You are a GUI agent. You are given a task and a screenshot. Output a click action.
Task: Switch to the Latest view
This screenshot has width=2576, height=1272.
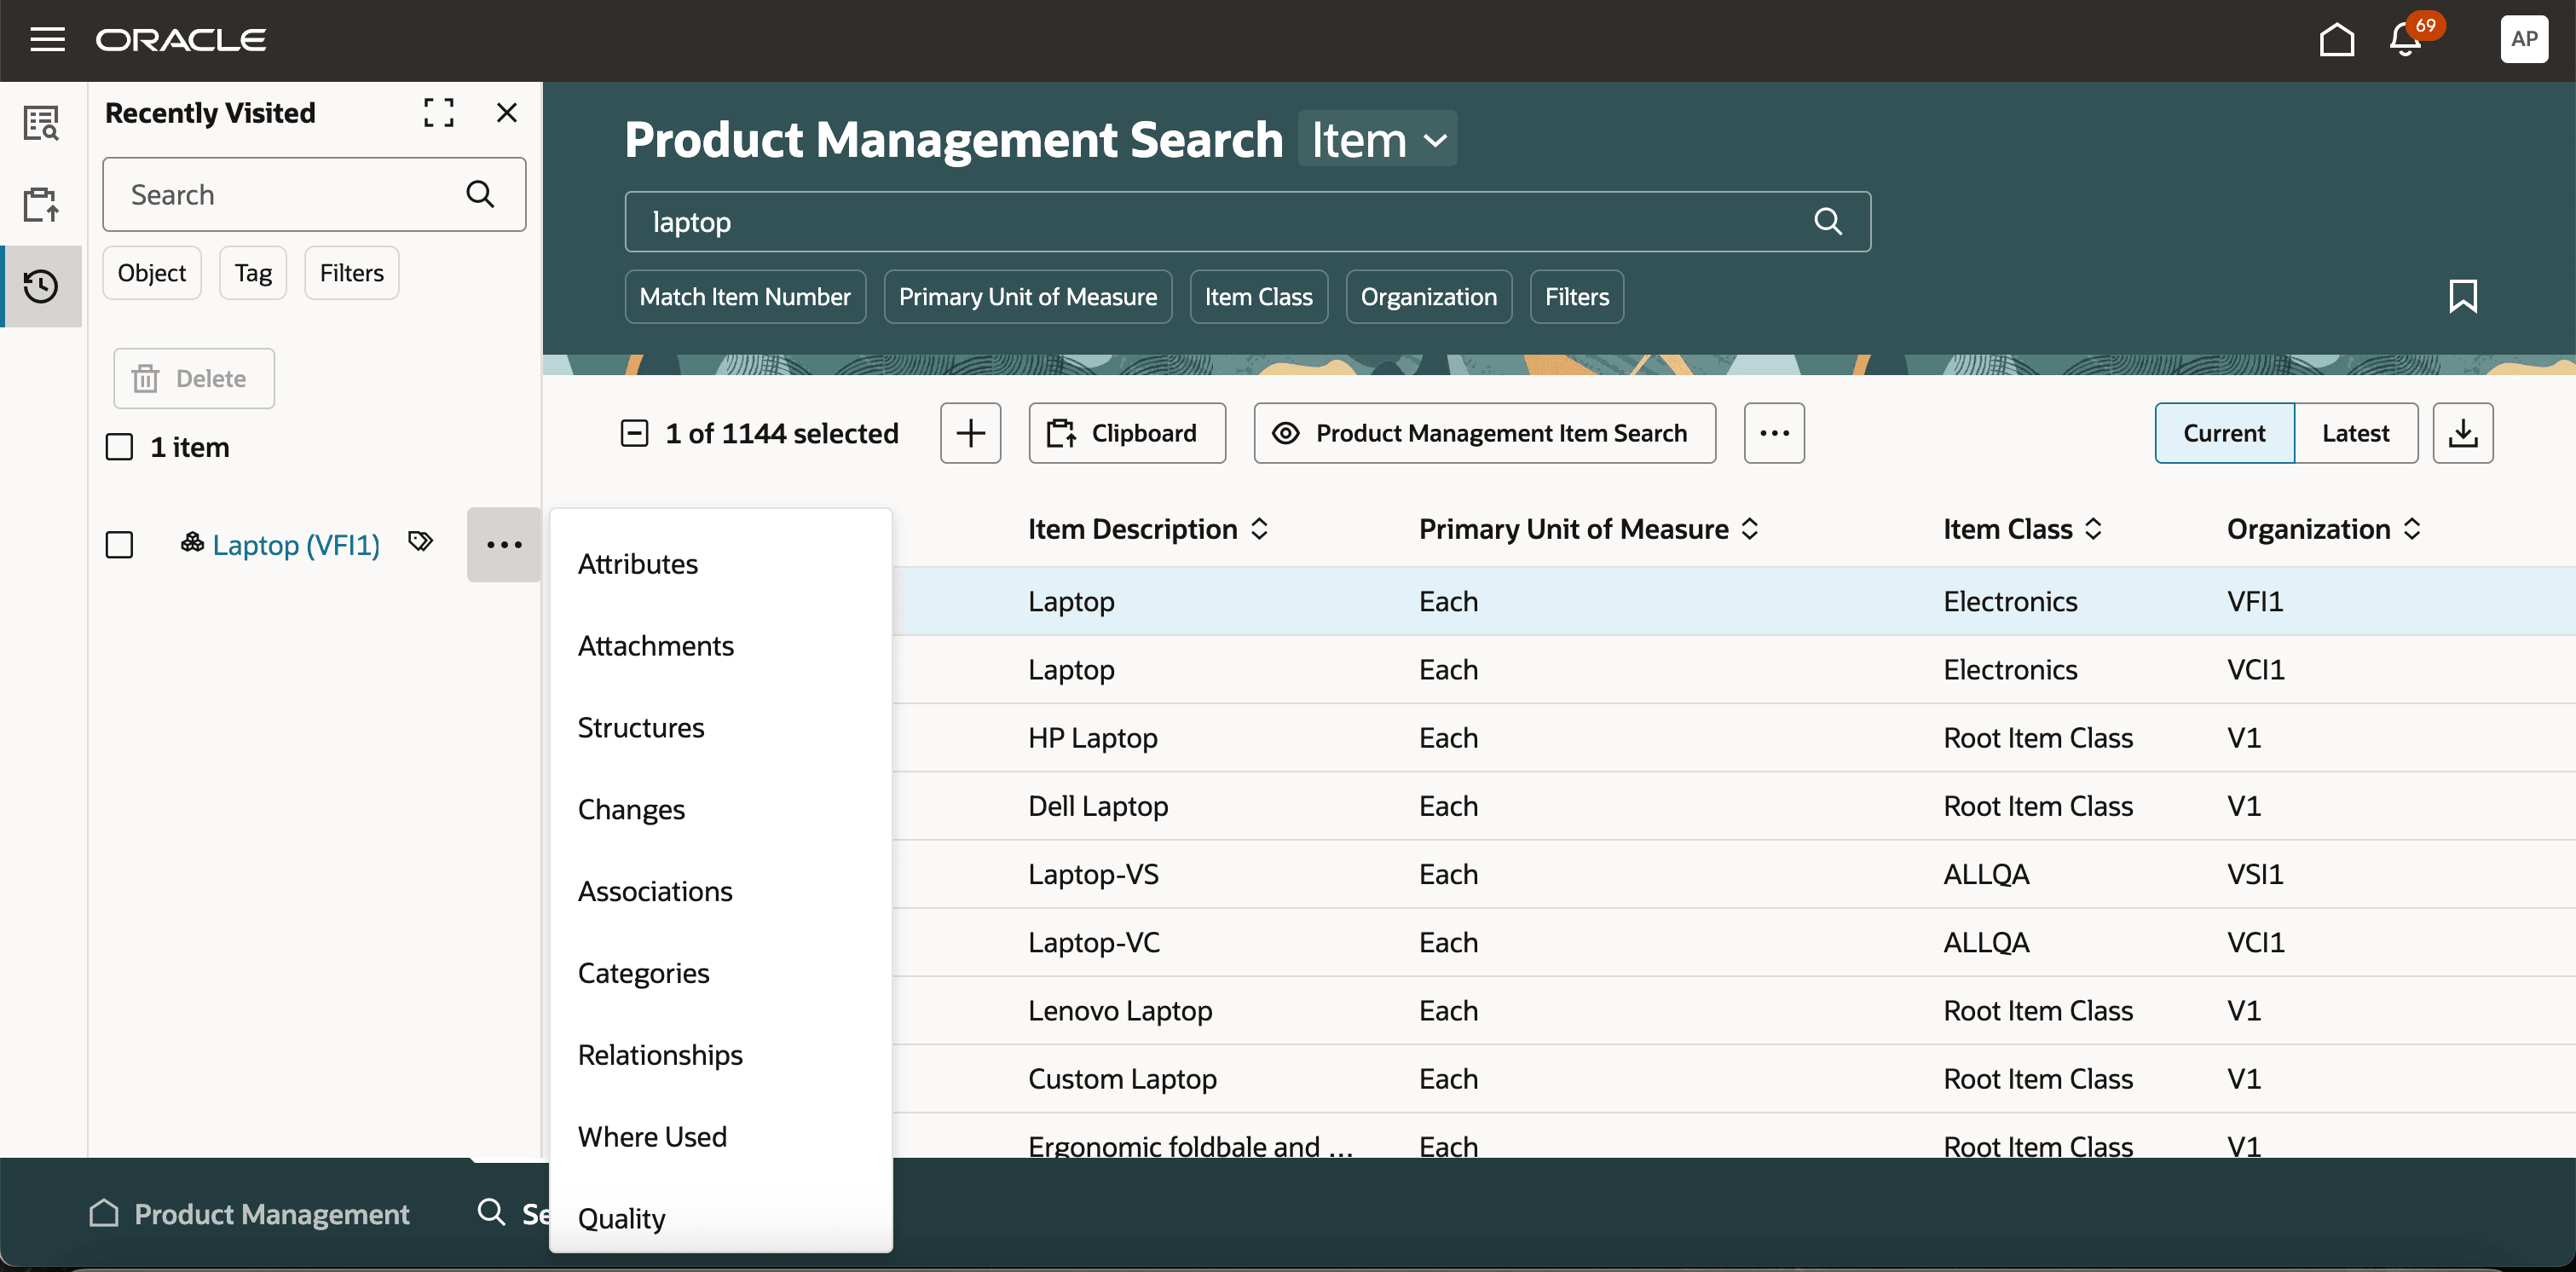pos(2355,433)
